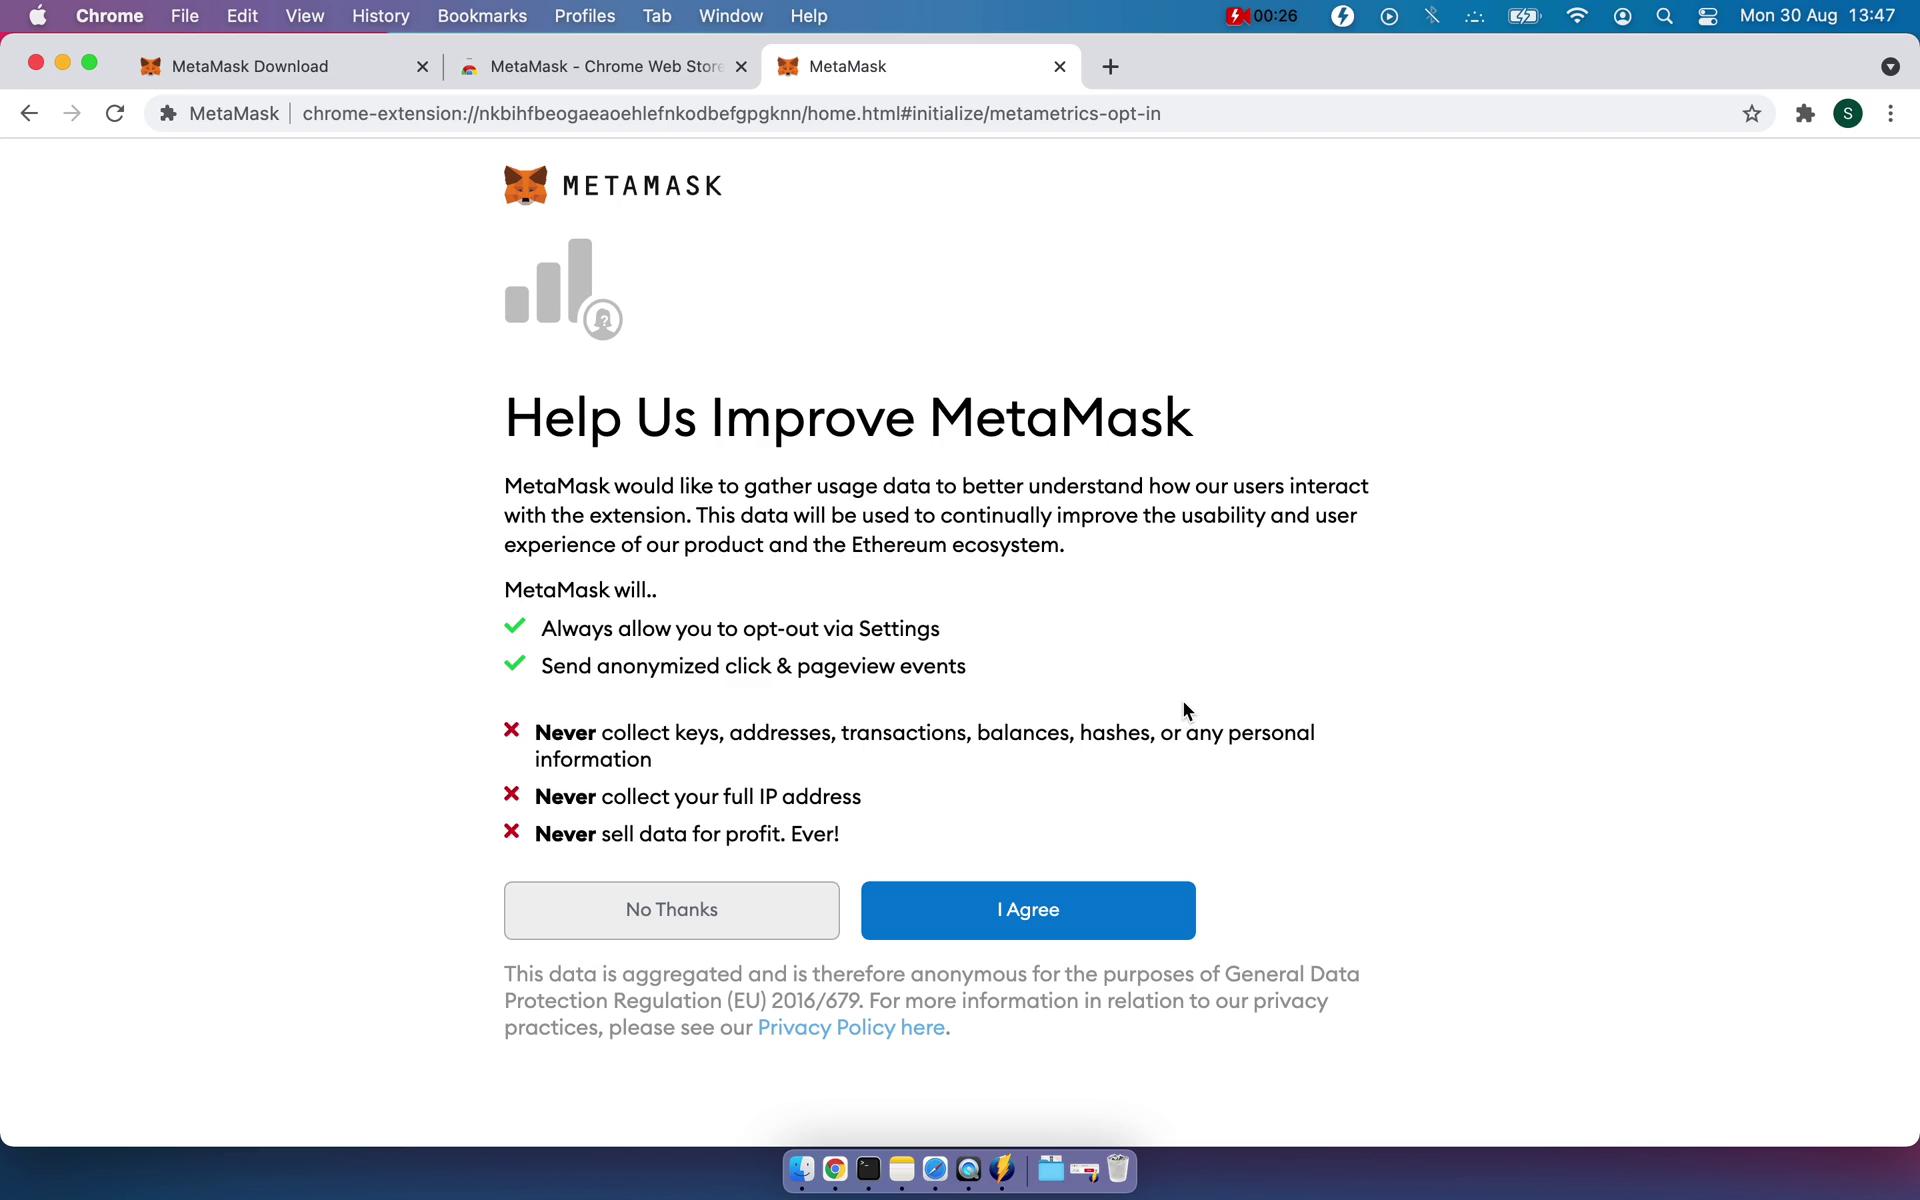Click the user profile circle icon
Image resolution: width=1920 pixels, height=1200 pixels.
point(1848,113)
